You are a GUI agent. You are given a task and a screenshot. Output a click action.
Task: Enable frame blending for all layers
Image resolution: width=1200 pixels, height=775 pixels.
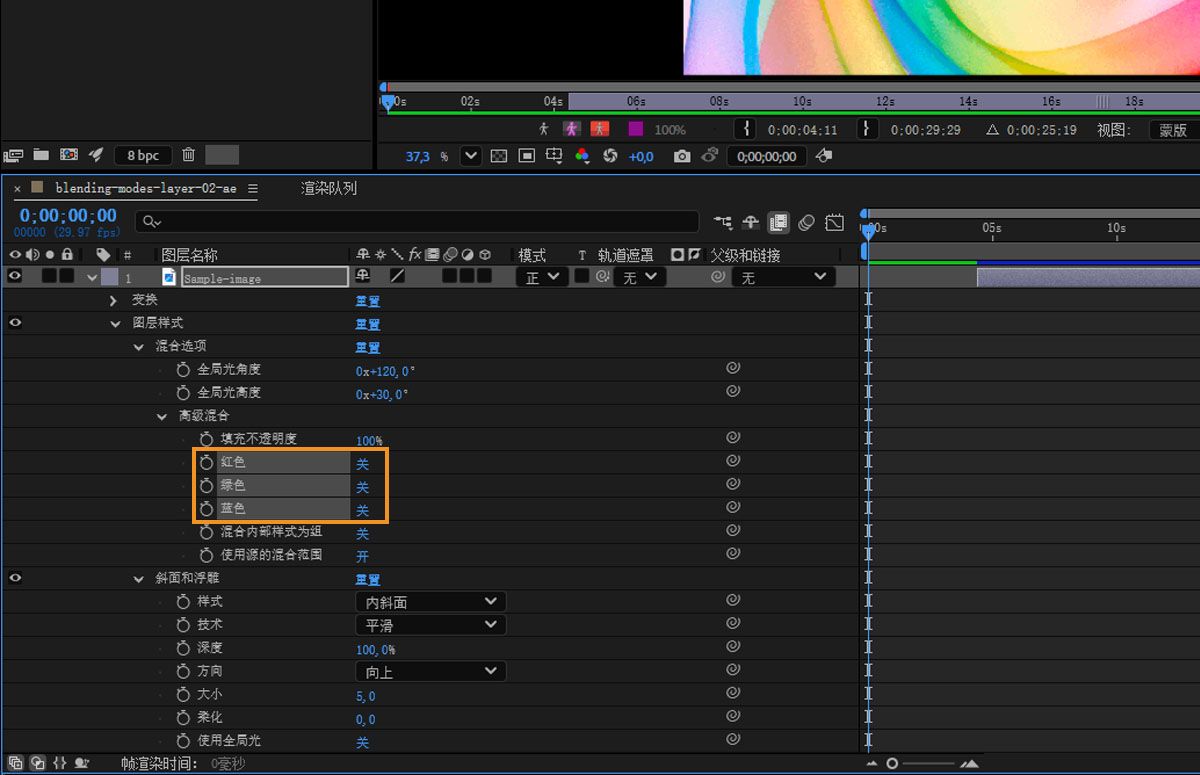(x=778, y=222)
